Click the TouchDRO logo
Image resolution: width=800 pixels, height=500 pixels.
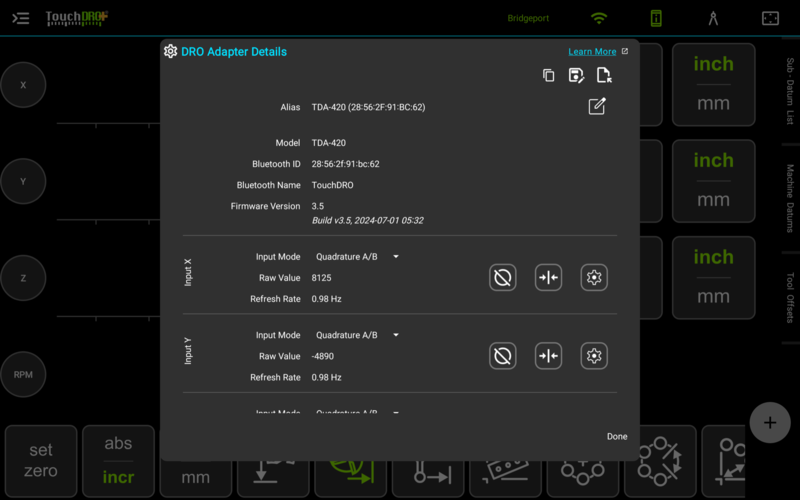[x=77, y=18]
